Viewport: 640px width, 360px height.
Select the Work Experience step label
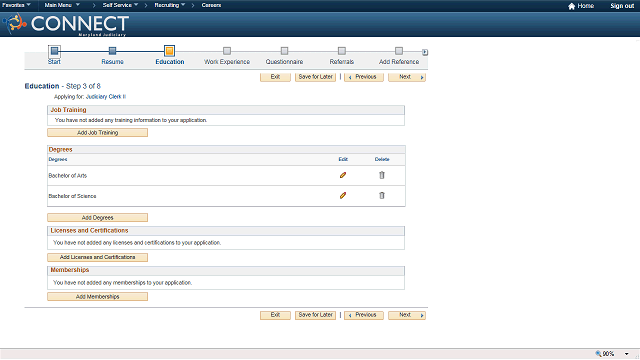[x=227, y=62]
